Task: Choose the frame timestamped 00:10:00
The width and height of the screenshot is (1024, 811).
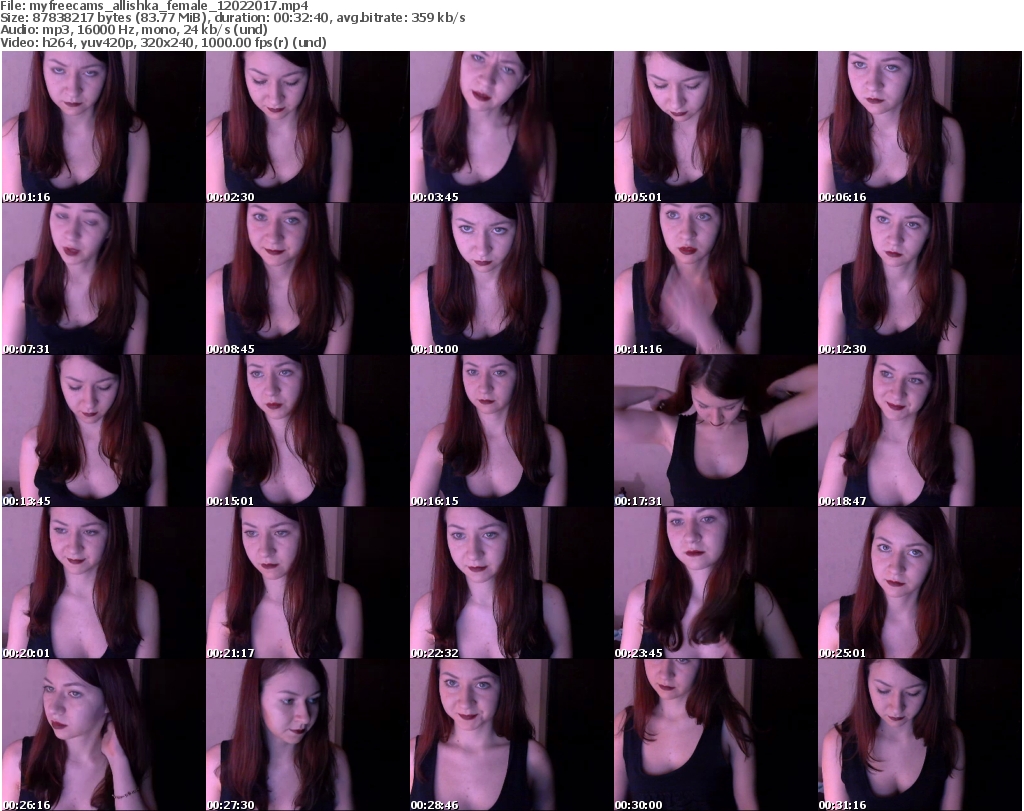Action: [x=511, y=279]
